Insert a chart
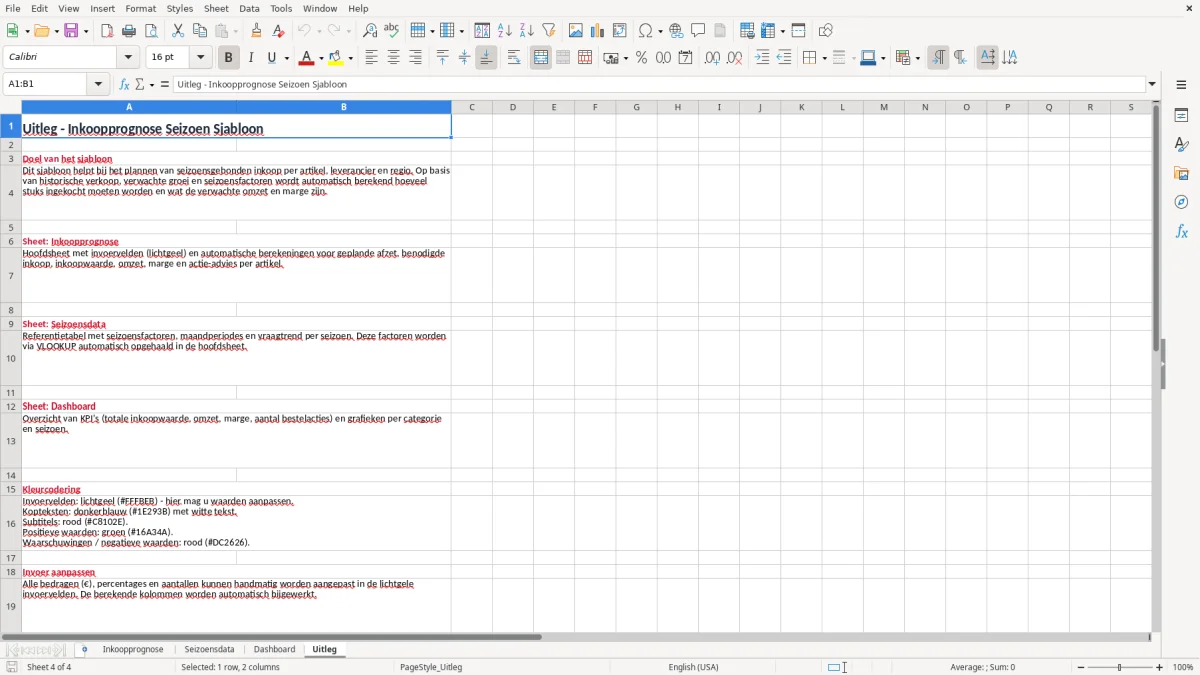The height and width of the screenshot is (675, 1200). tap(598, 31)
